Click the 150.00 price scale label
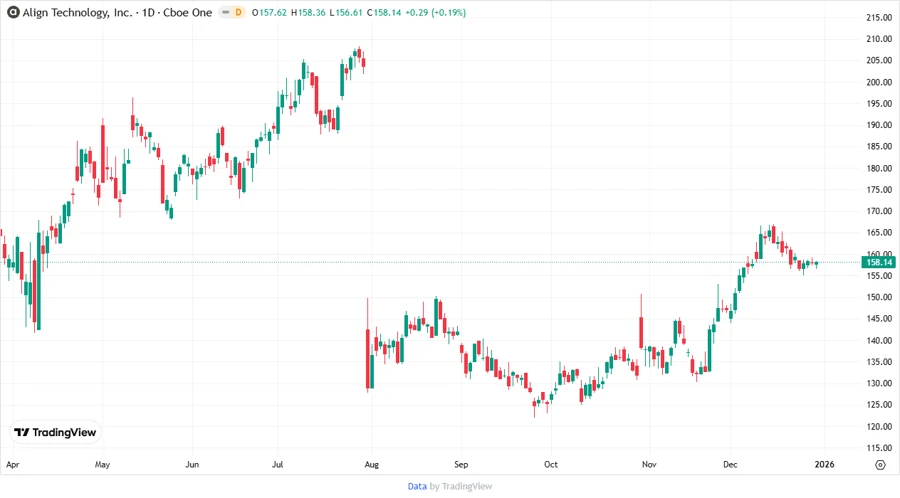900x498 pixels. [x=879, y=297]
